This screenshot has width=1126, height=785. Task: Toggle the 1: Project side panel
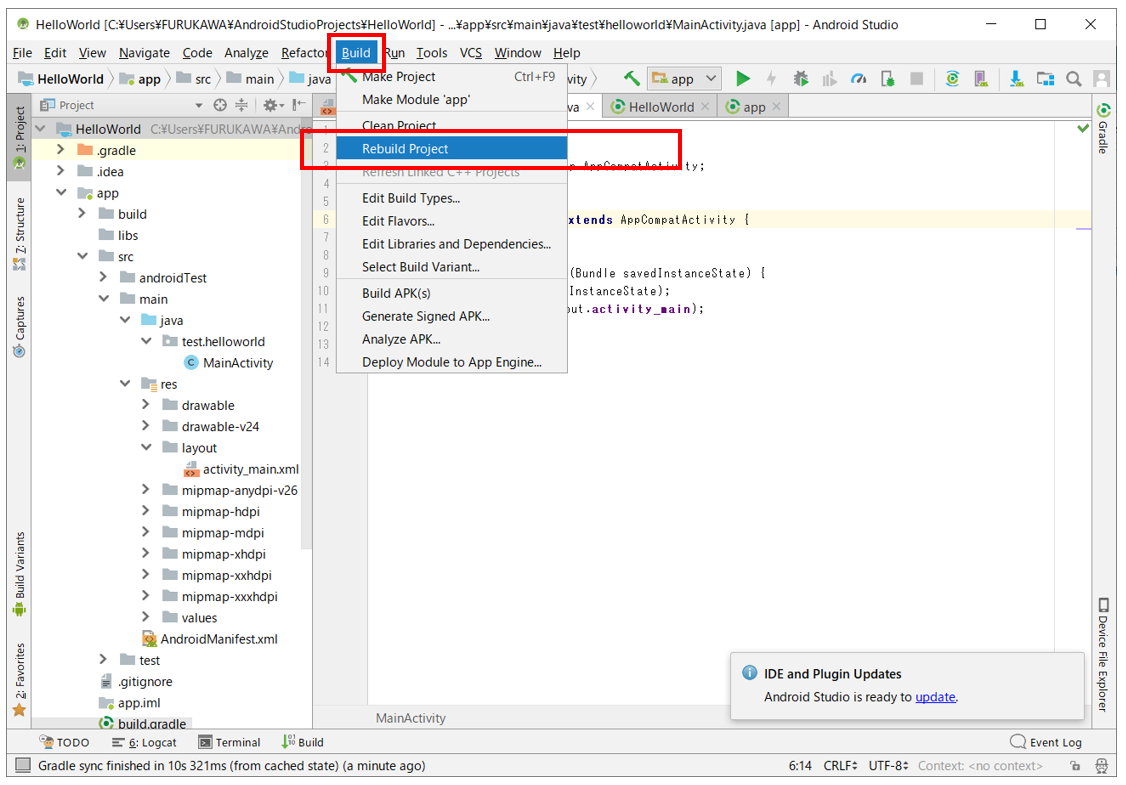point(19,136)
